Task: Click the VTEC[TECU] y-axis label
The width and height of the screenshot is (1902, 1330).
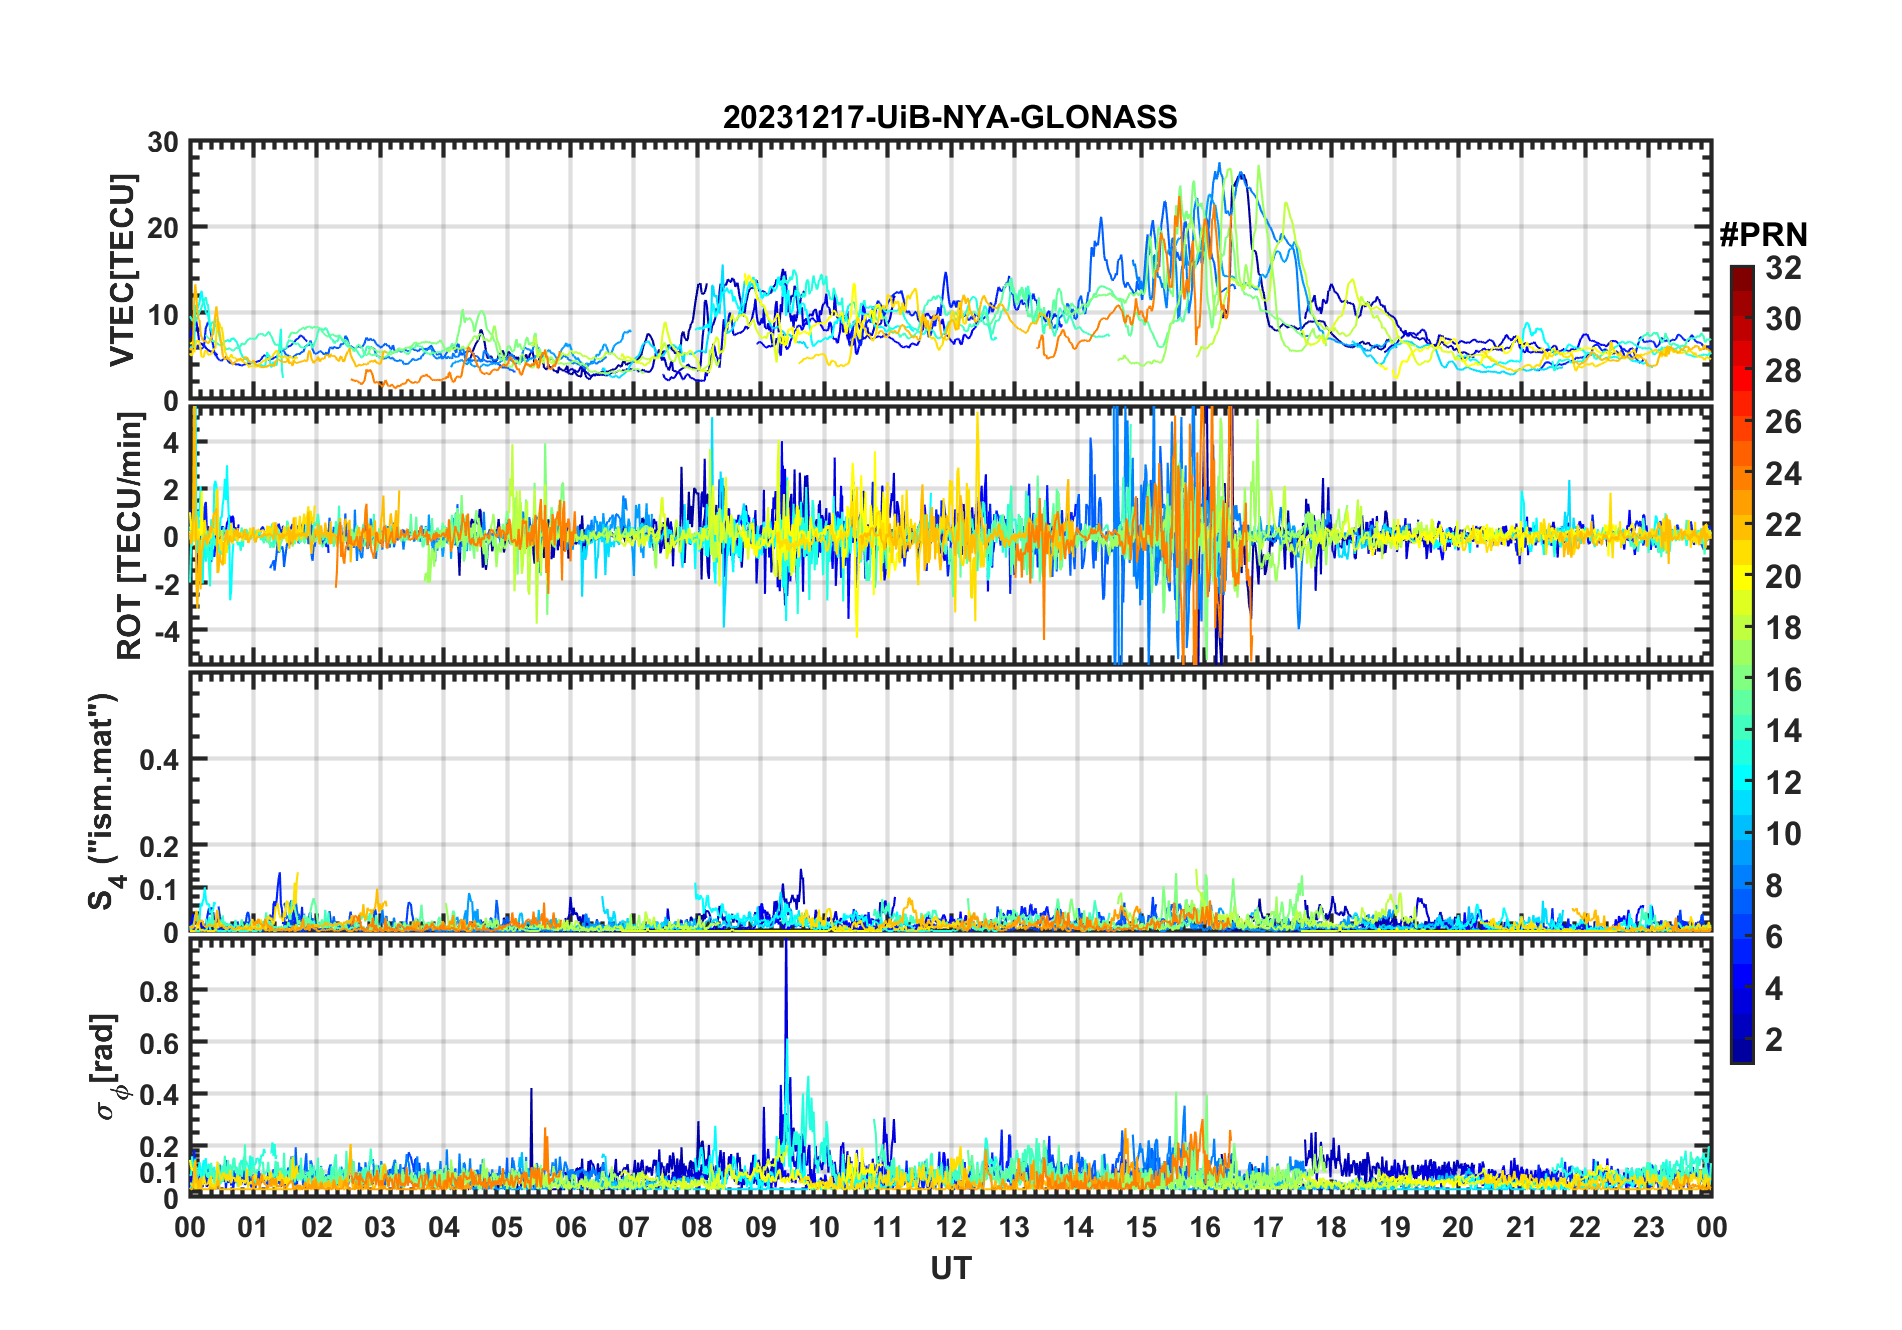Action: pyautogui.click(x=122, y=271)
